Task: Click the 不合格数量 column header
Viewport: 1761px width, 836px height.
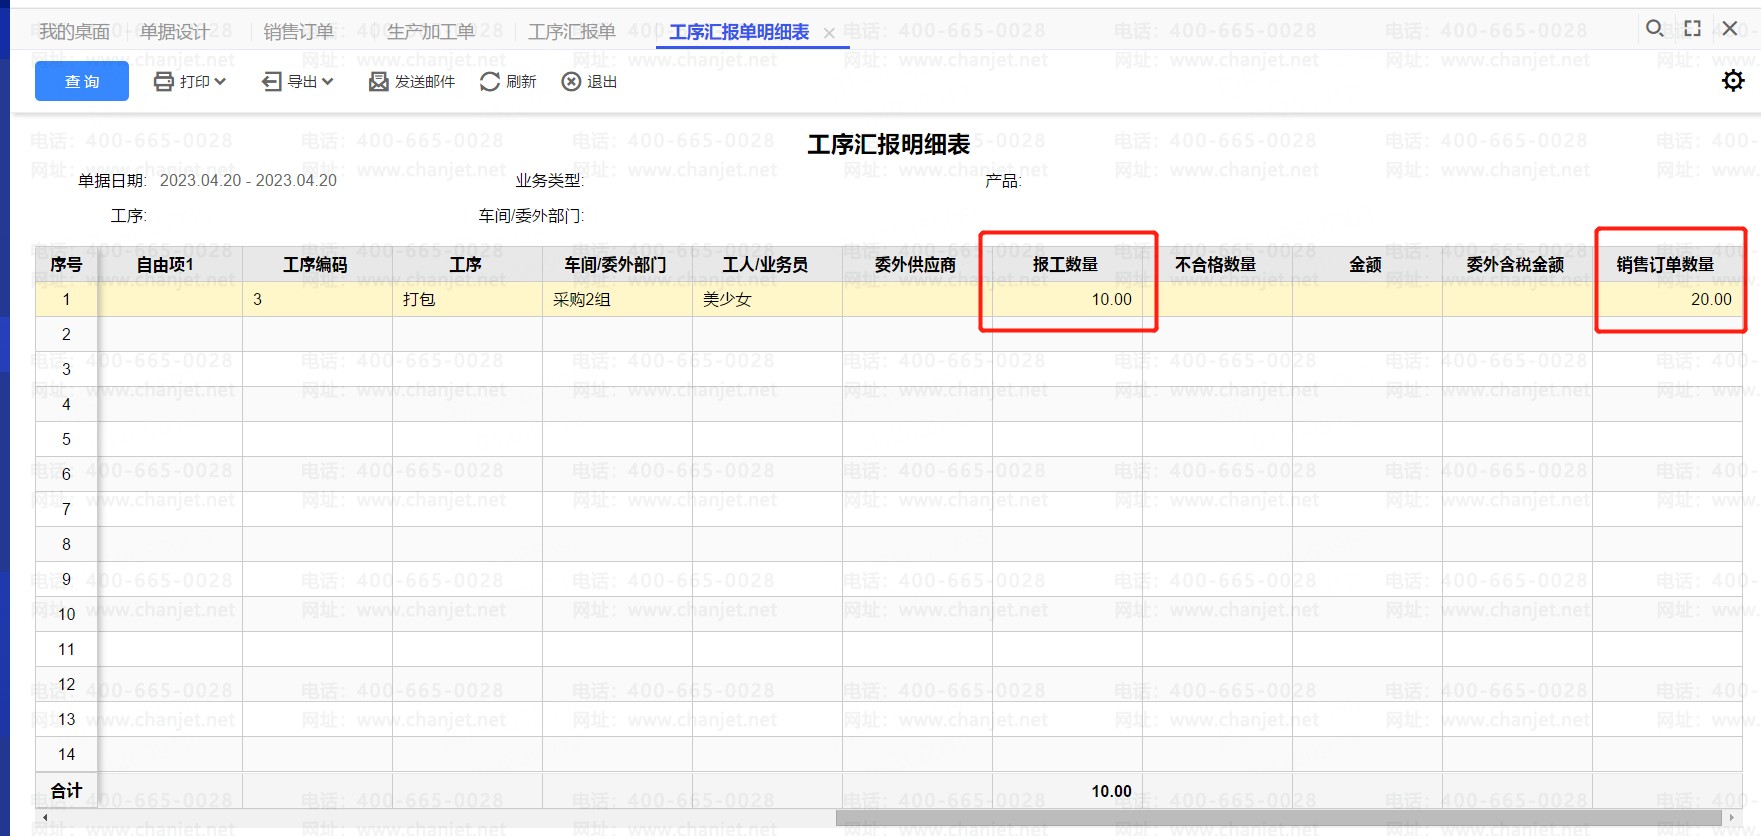Action: point(1216,264)
